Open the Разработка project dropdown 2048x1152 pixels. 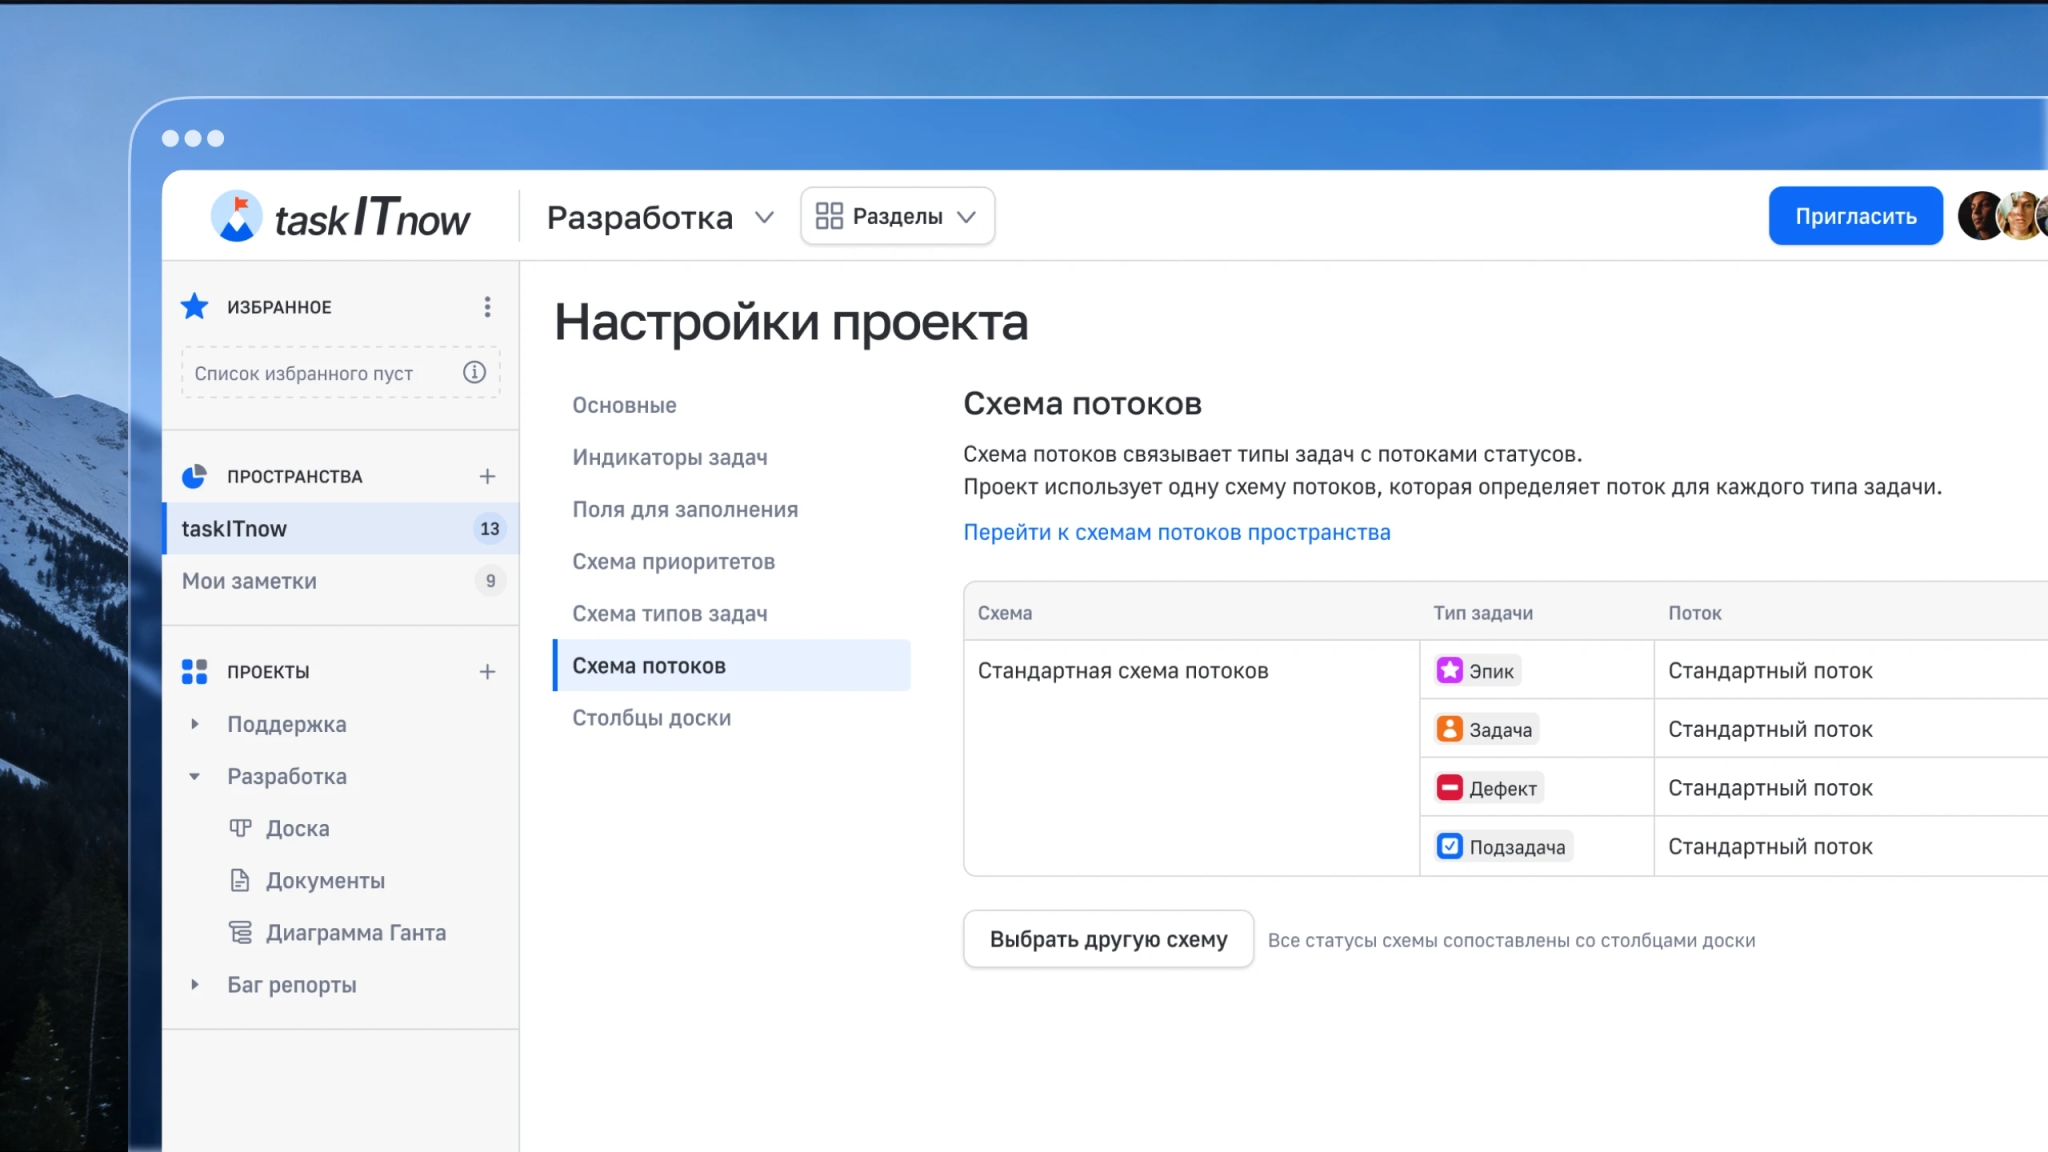(660, 217)
